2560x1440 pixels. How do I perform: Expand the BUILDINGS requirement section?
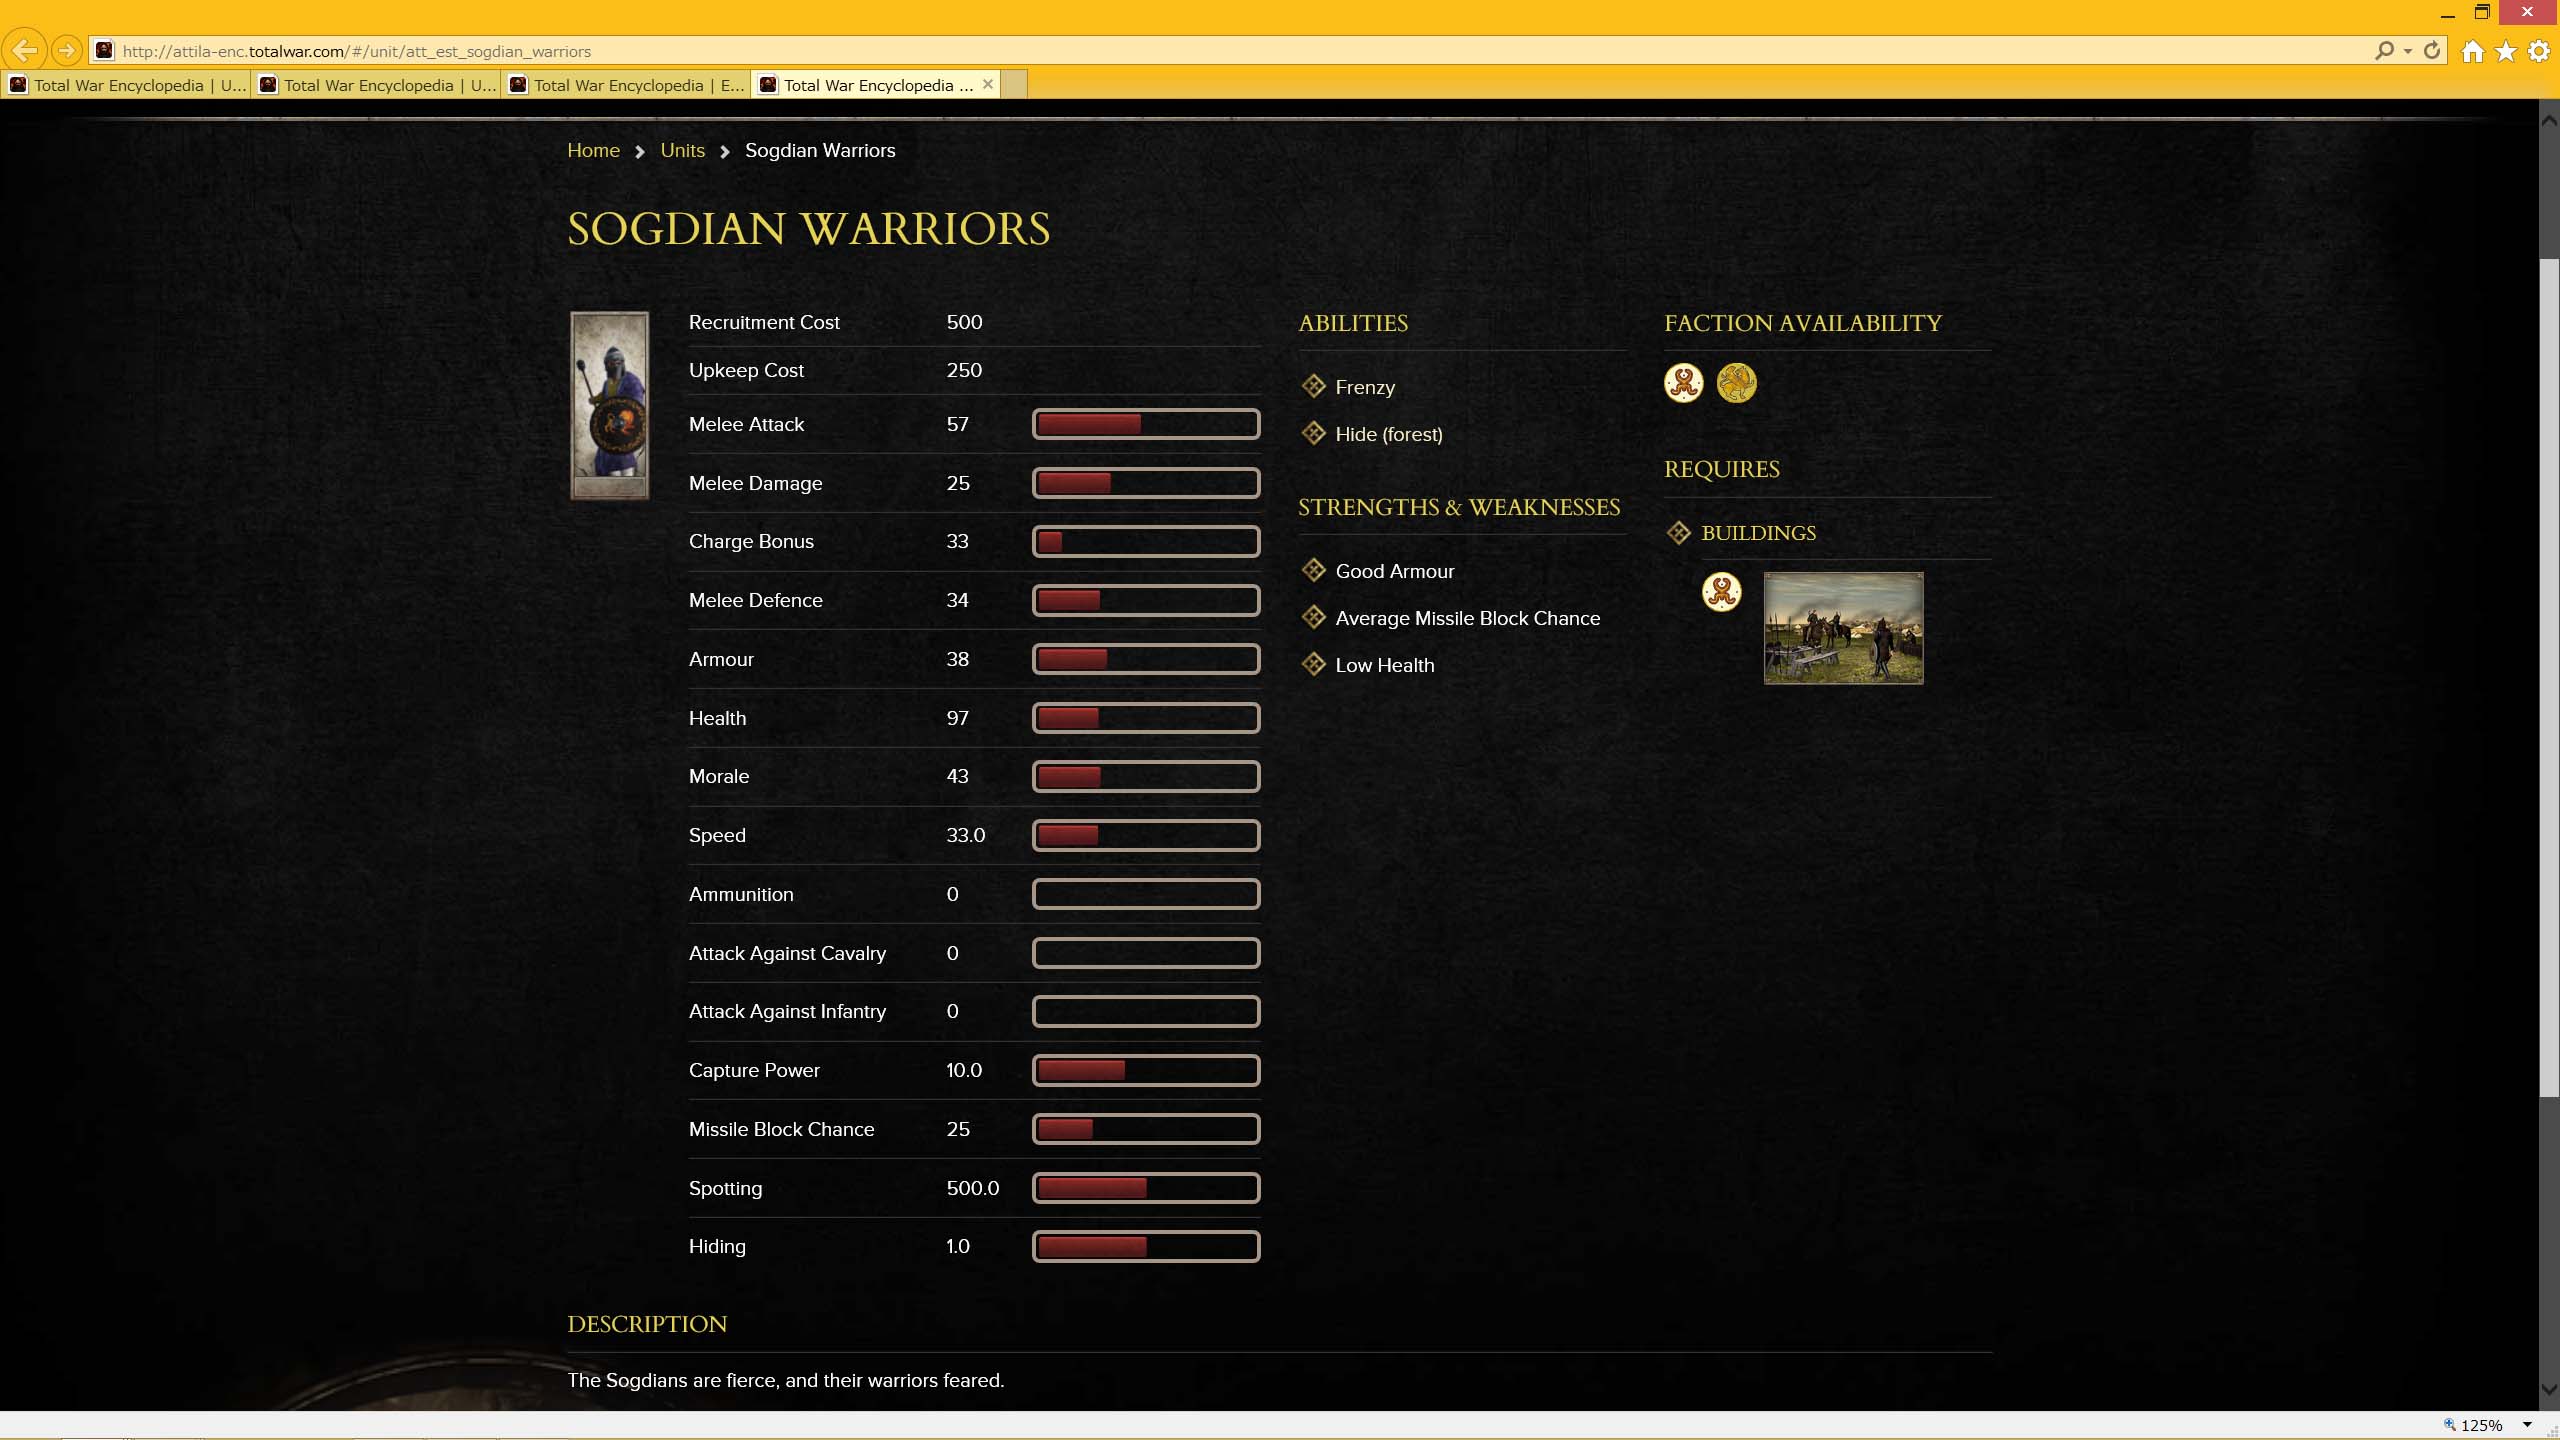tap(1758, 533)
